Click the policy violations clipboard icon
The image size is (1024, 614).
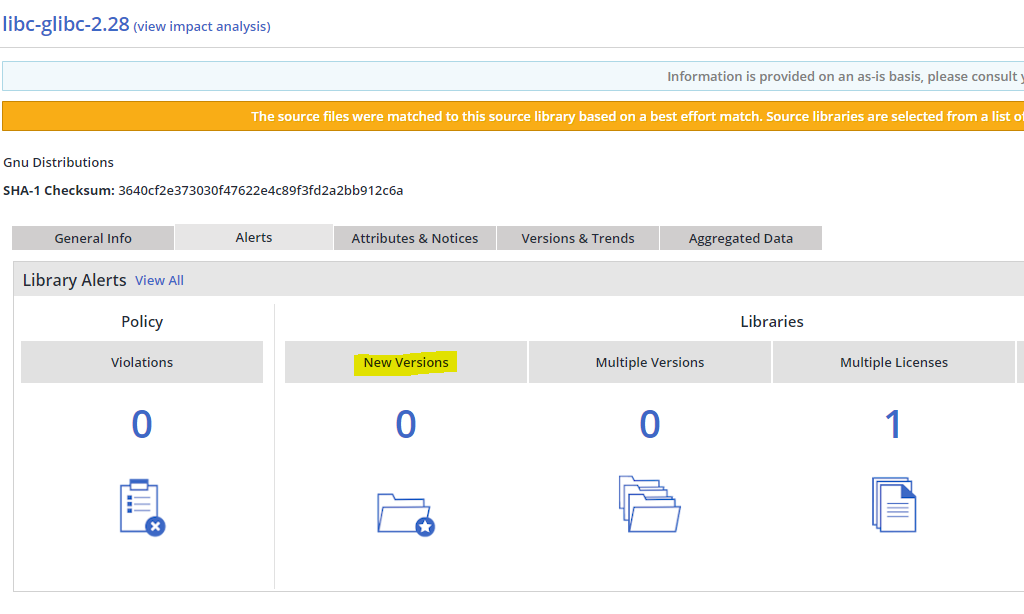pos(141,507)
